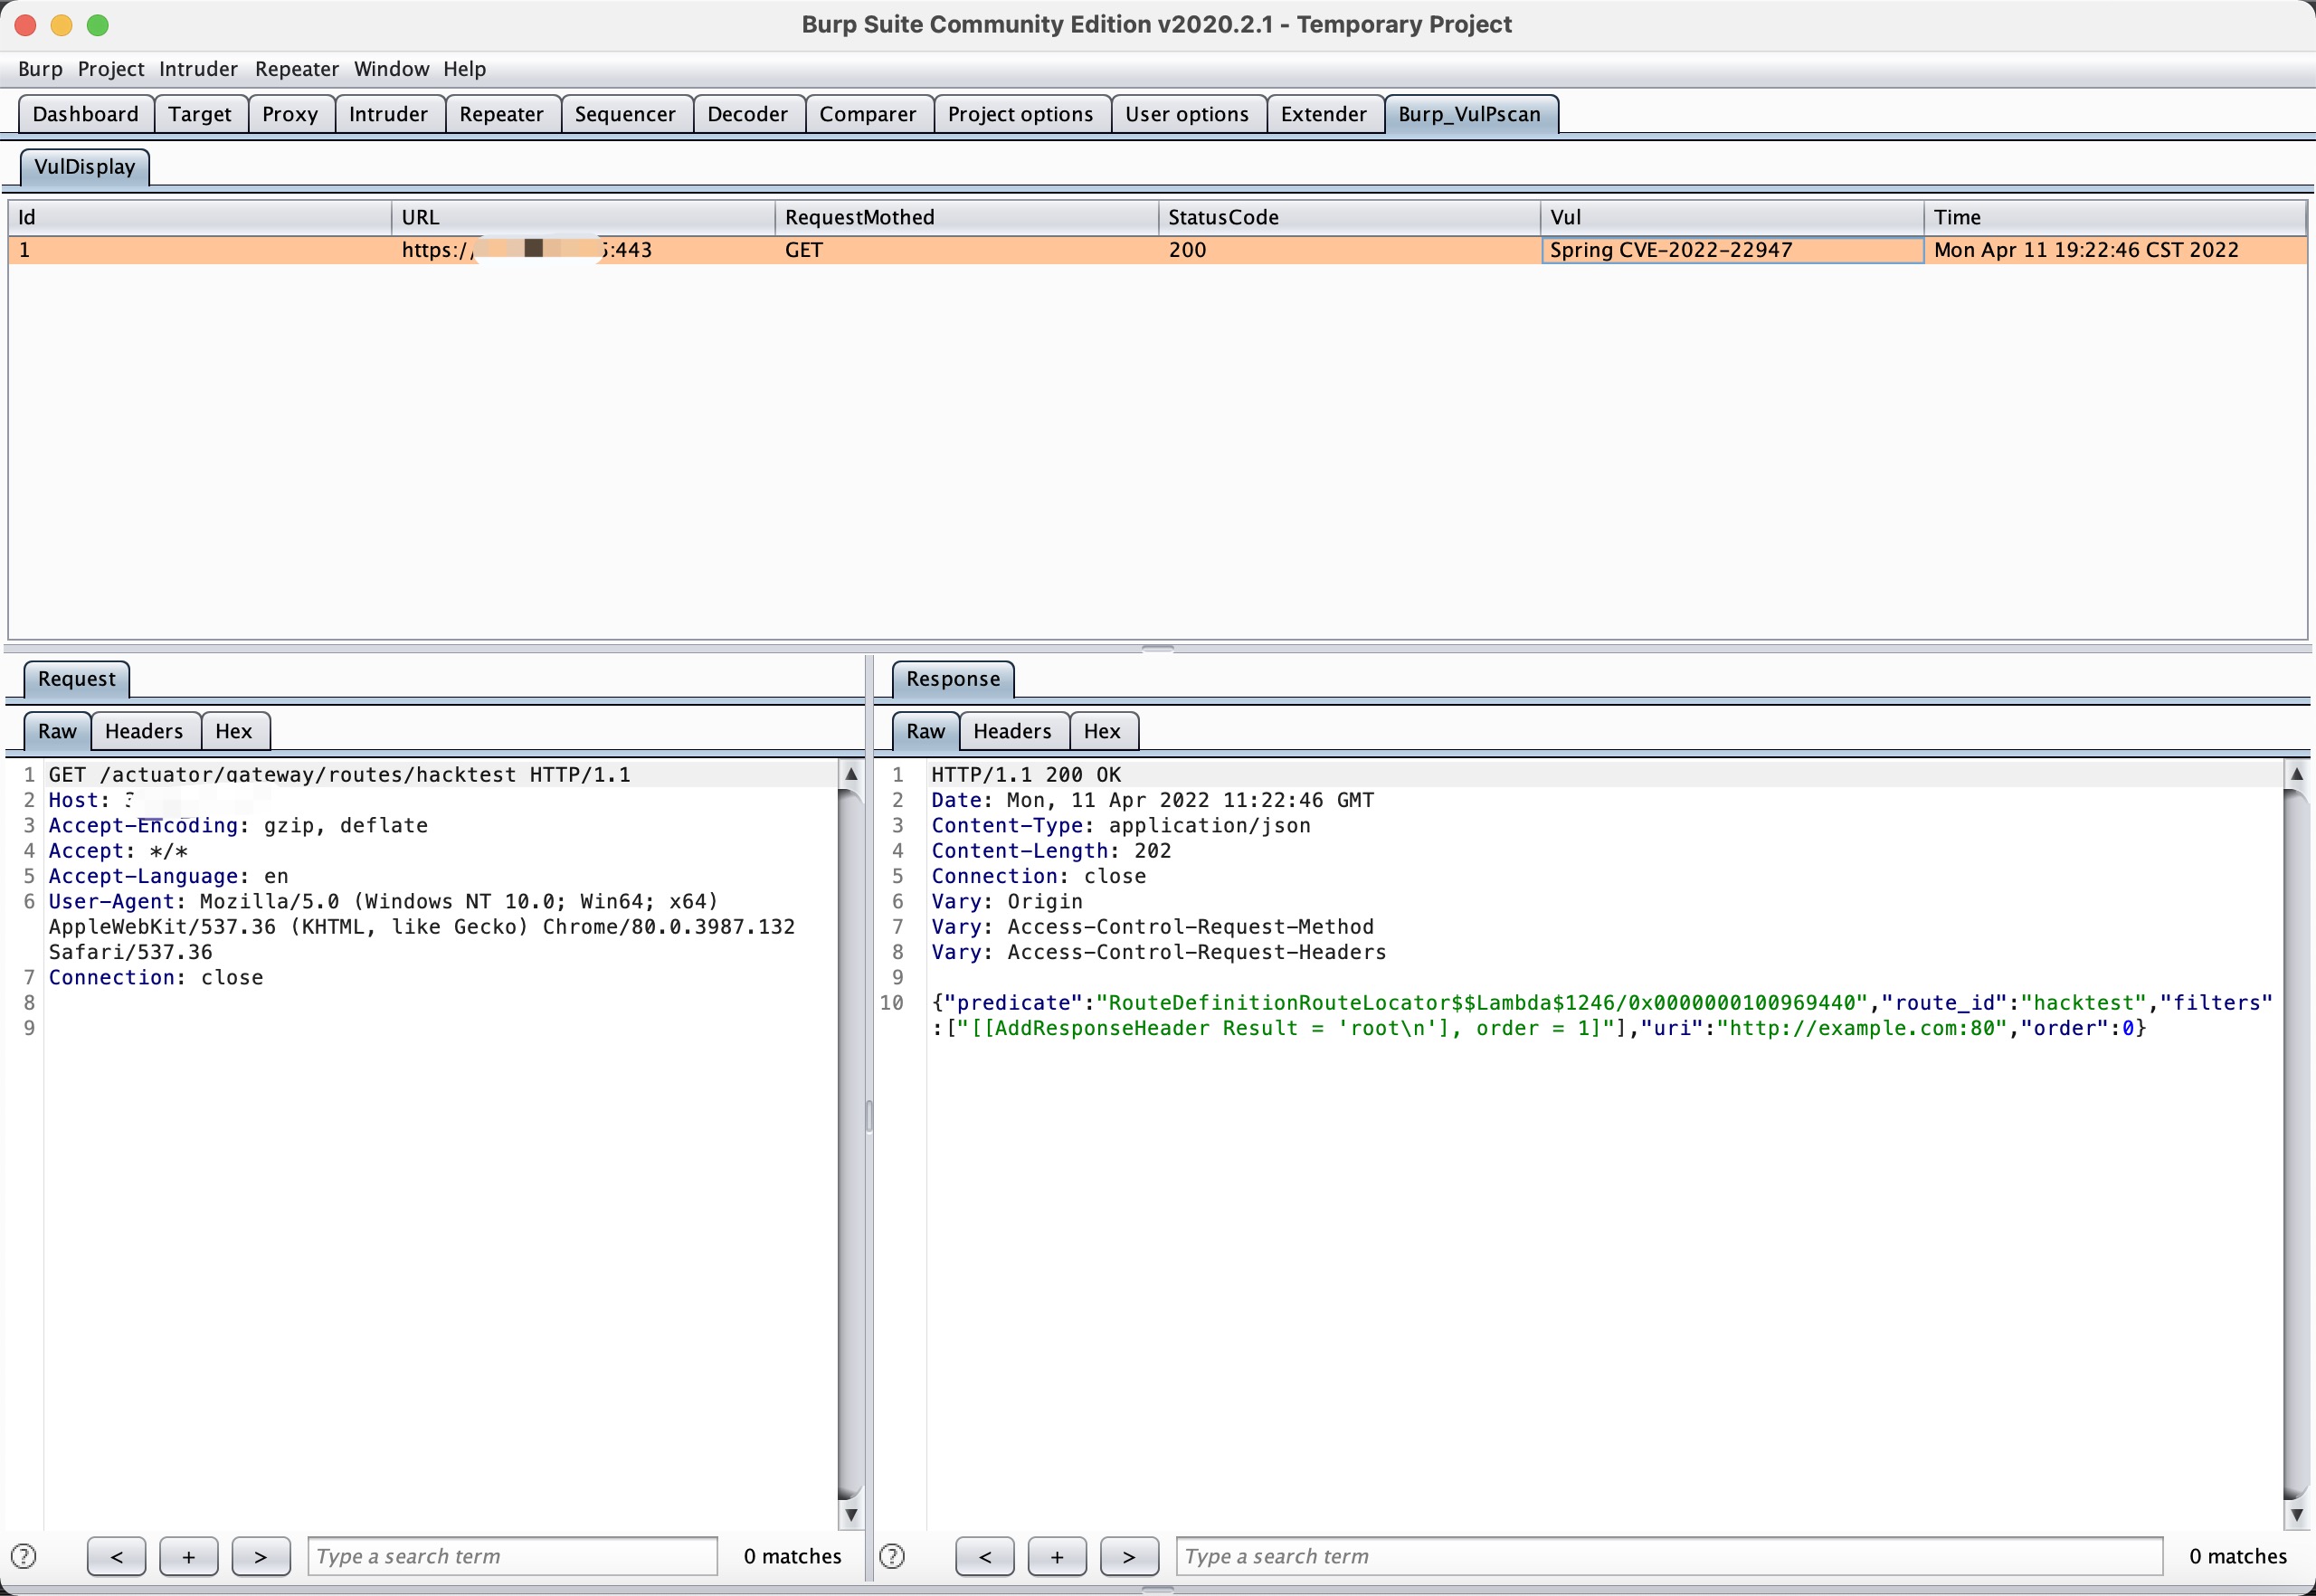Screen dimensions: 2316x1596
Task: Click next match arrow in response search
Action: click(x=1128, y=1556)
